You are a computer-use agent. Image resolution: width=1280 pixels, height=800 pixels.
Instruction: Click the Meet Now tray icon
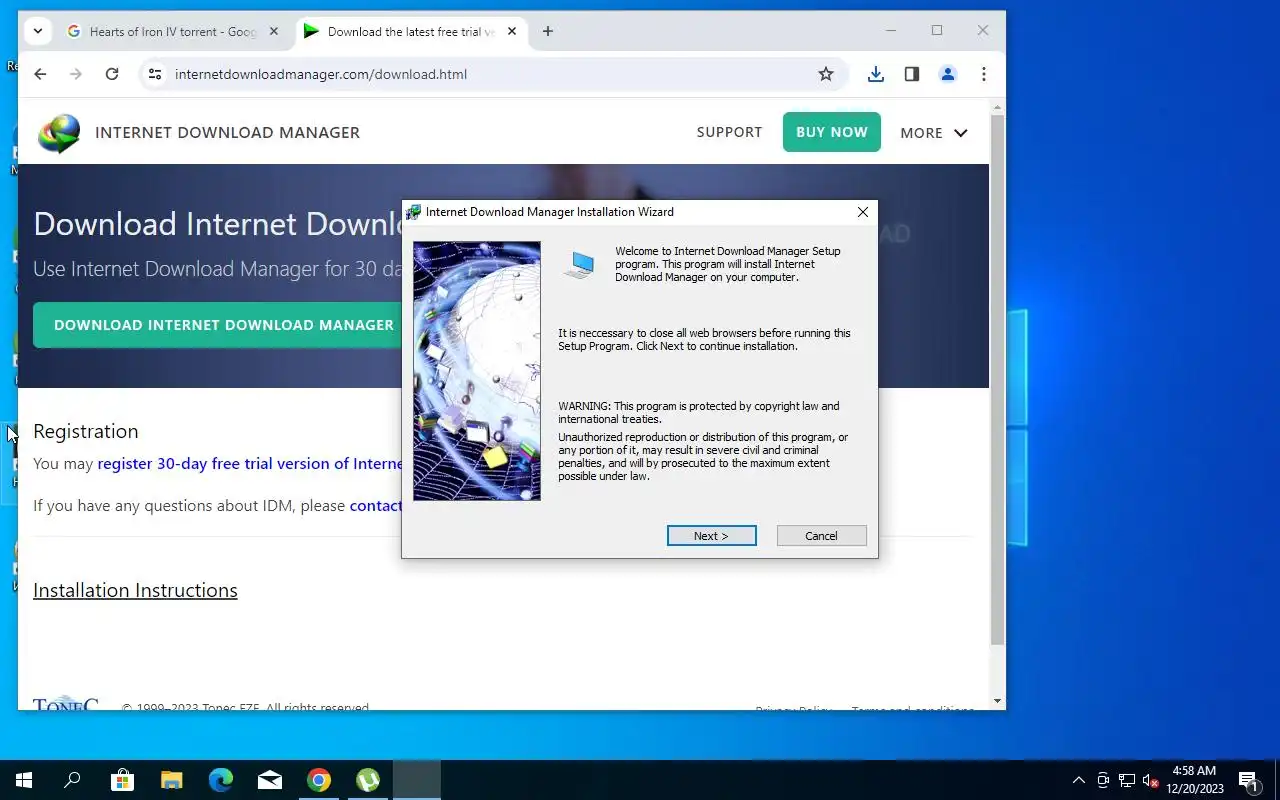pos(1103,780)
